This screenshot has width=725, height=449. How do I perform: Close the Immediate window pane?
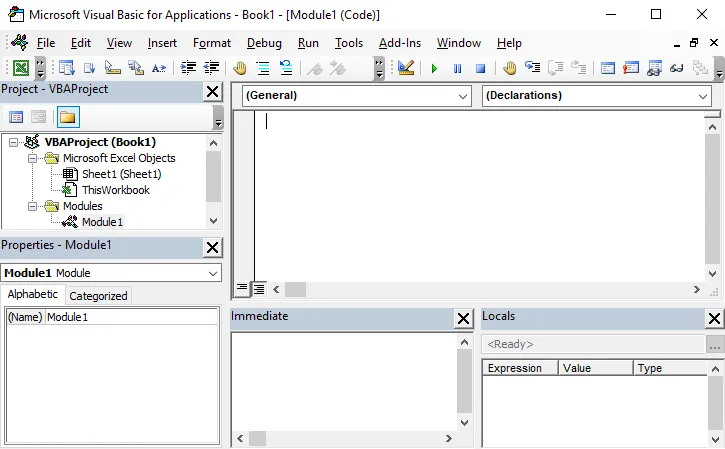pos(463,319)
